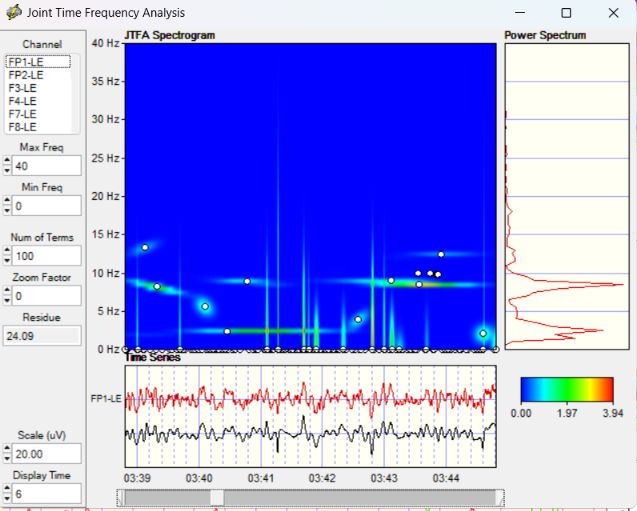Click the color scale legend bar
The height and width of the screenshot is (511, 637).
click(x=567, y=390)
